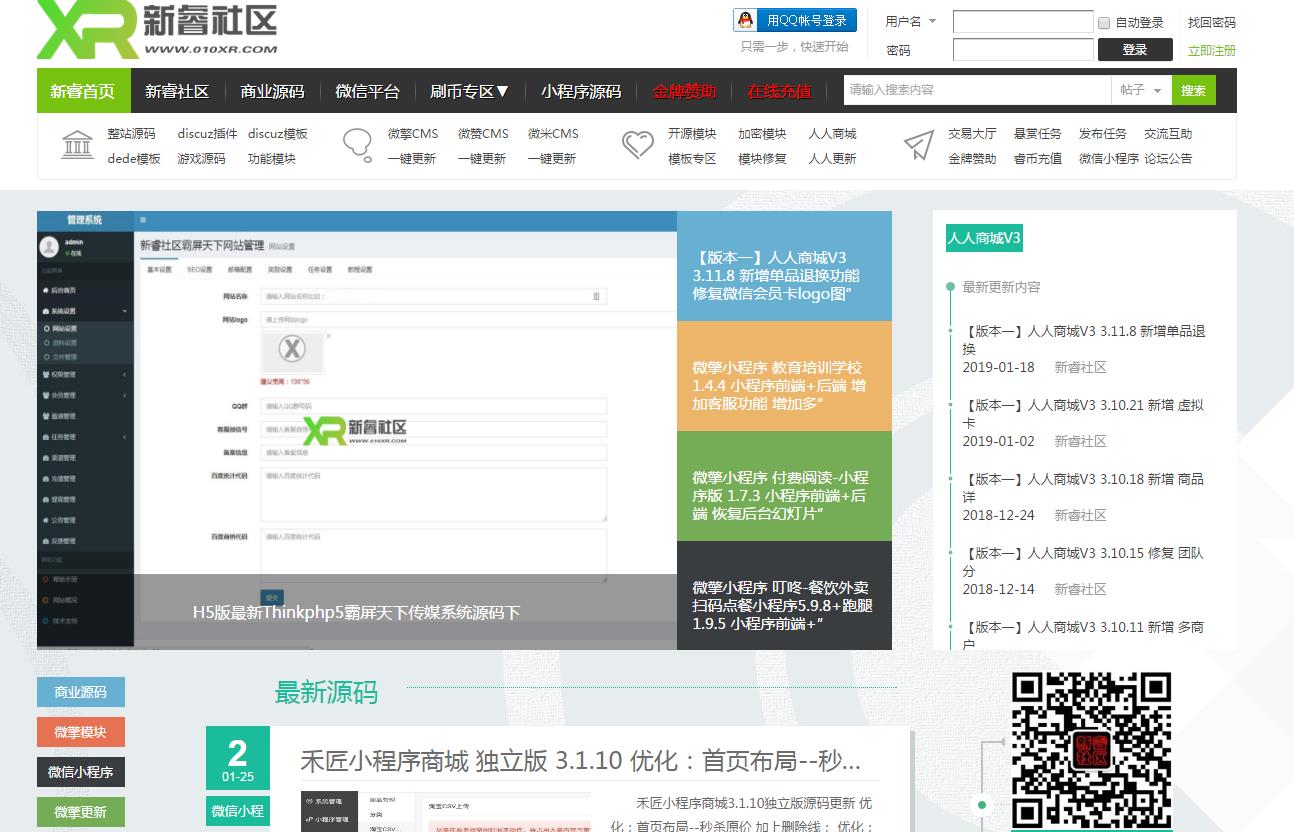Click the 登录 button
The height and width of the screenshot is (832, 1294).
pyautogui.click(x=1135, y=49)
